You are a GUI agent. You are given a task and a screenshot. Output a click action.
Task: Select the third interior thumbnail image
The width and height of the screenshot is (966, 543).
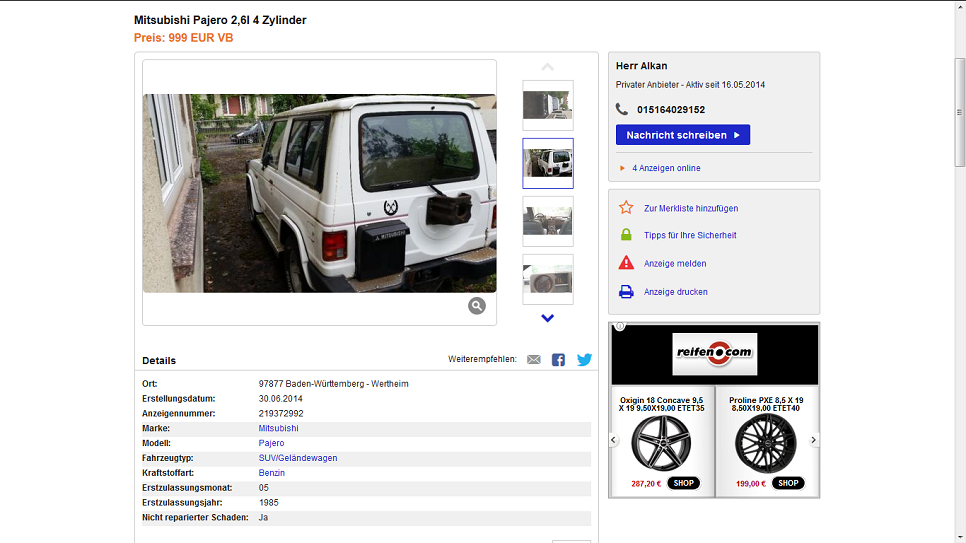point(548,221)
